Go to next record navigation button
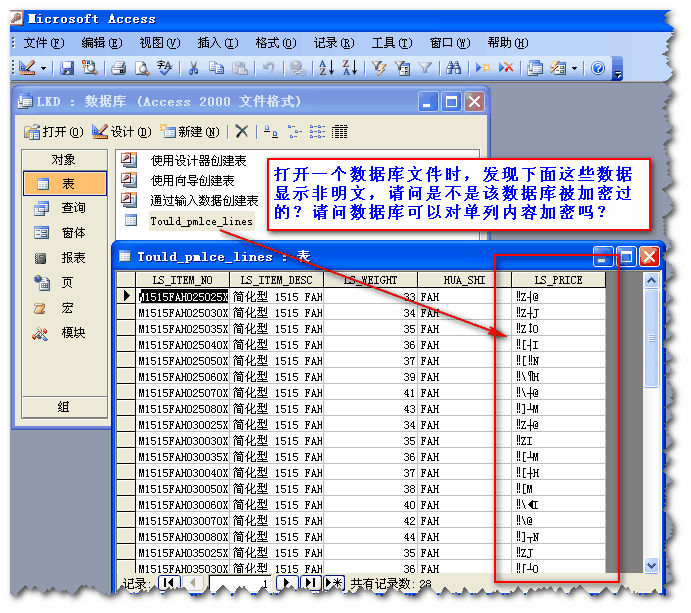Screen dimensions: 691x613 point(287,583)
